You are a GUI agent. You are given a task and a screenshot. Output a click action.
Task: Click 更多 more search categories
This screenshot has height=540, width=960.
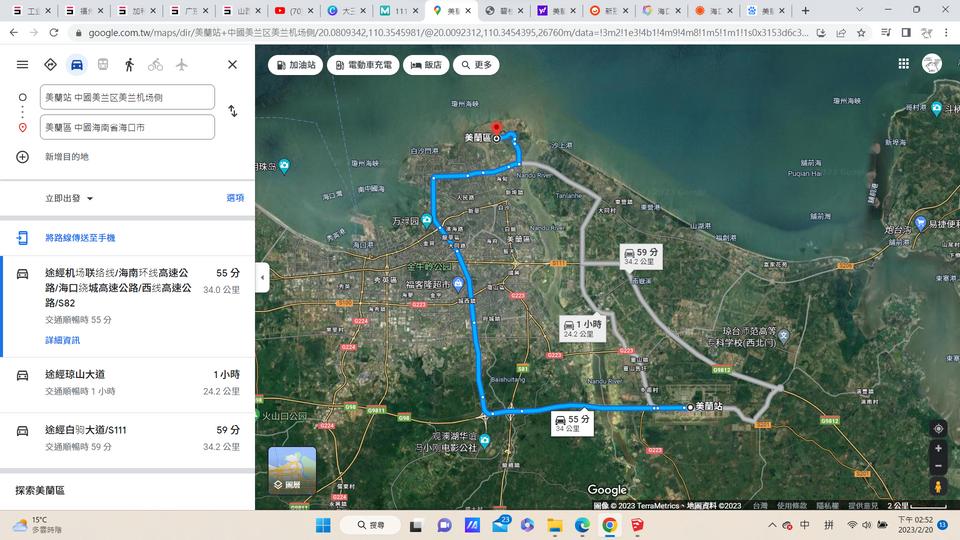click(x=476, y=65)
